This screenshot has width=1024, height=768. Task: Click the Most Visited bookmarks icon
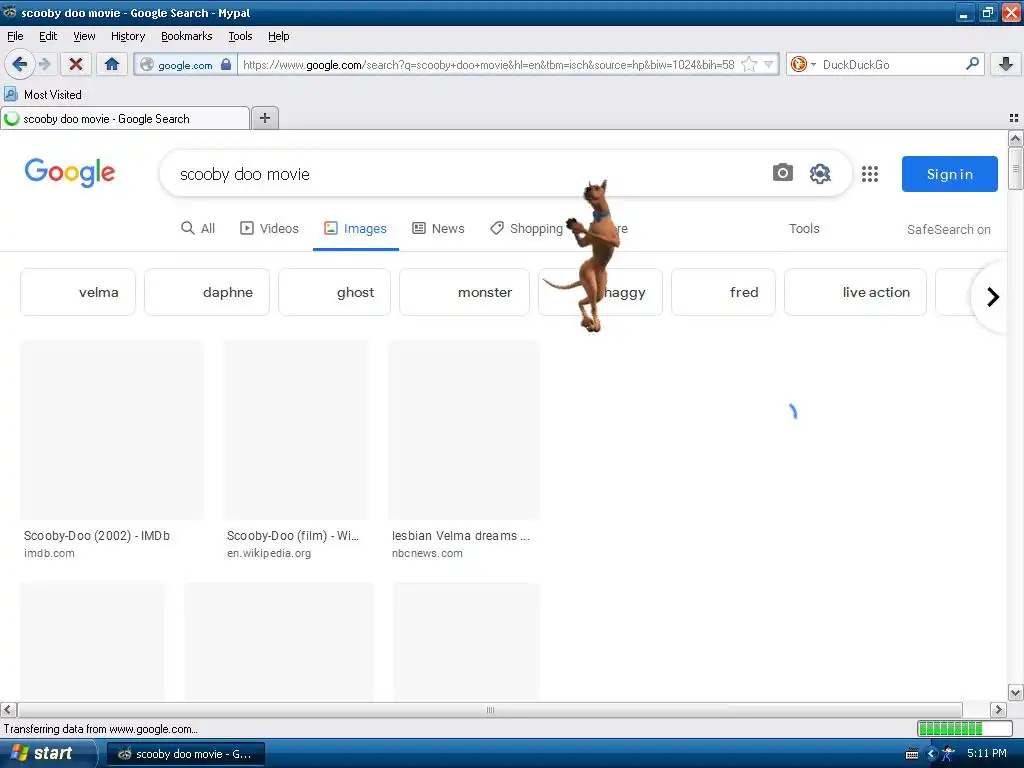(x=10, y=94)
